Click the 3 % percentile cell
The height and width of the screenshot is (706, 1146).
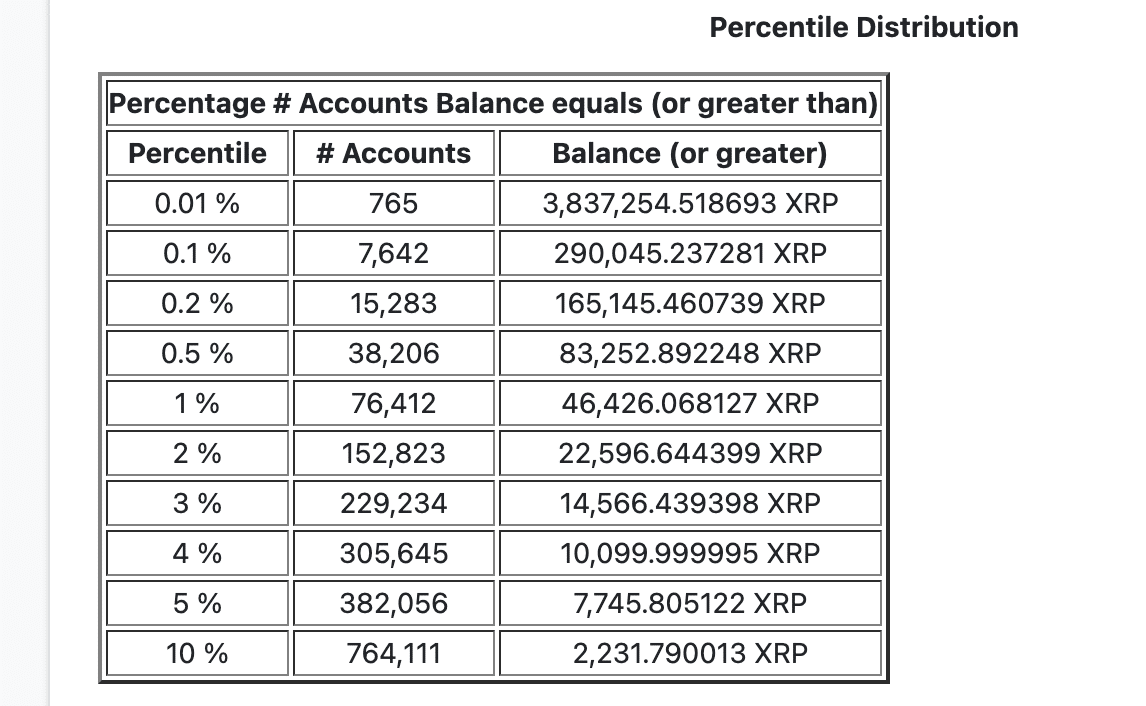(198, 504)
